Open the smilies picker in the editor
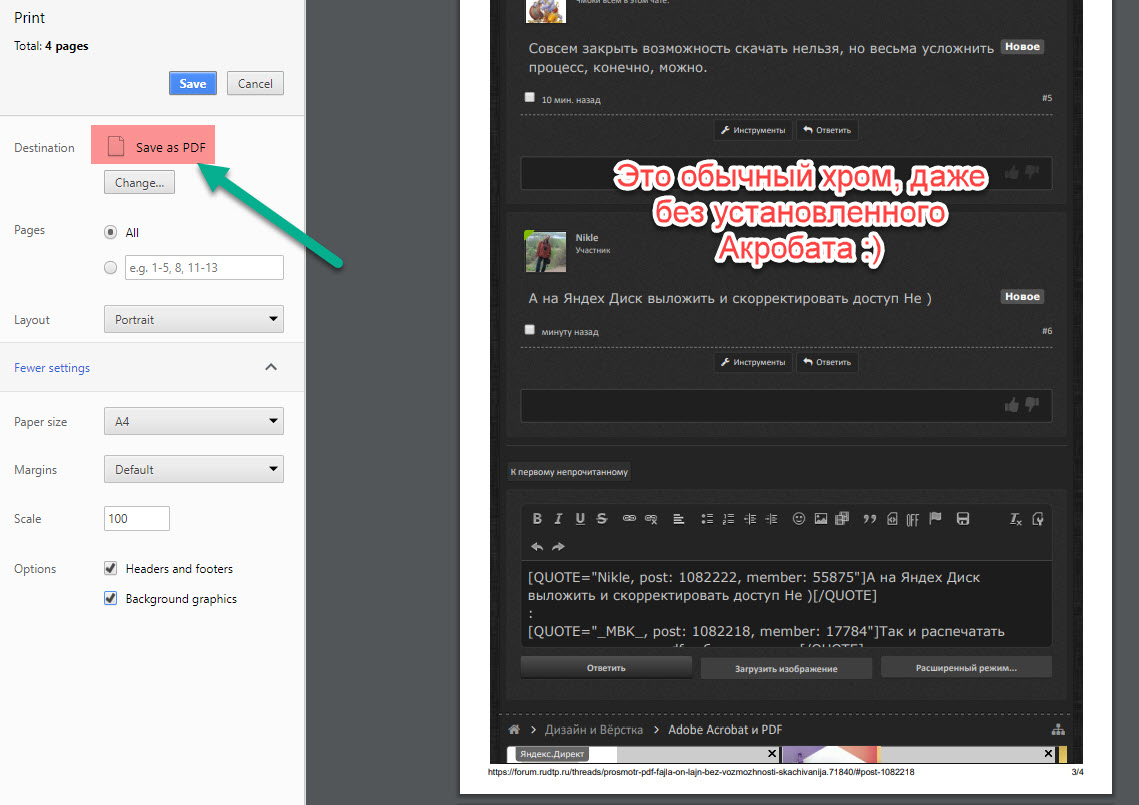This screenshot has height=805, width=1139. 799,519
